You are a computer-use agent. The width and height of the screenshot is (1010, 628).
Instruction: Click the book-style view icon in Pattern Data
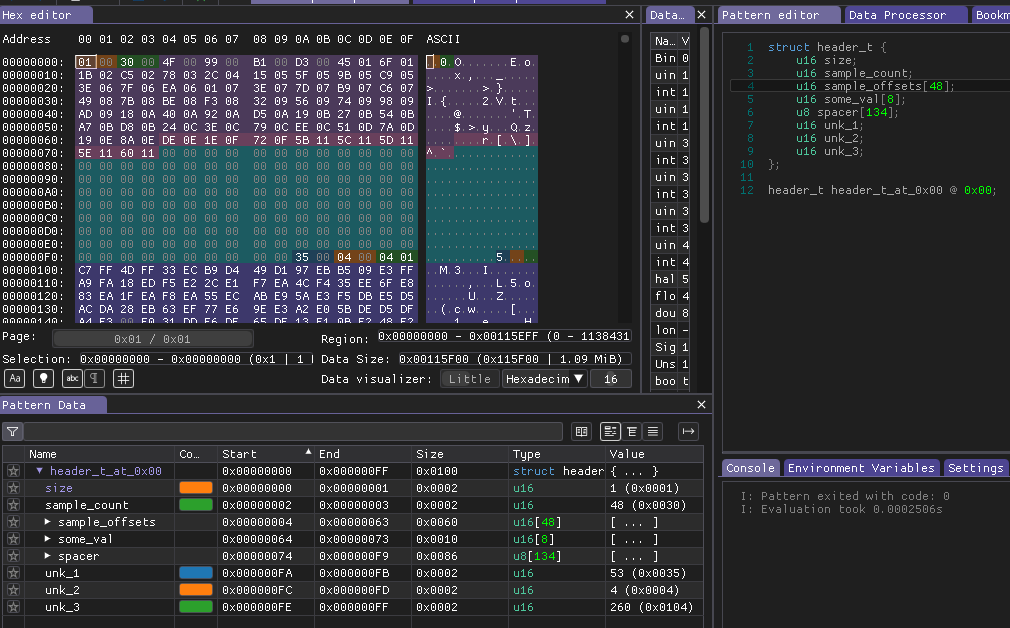pos(582,432)
